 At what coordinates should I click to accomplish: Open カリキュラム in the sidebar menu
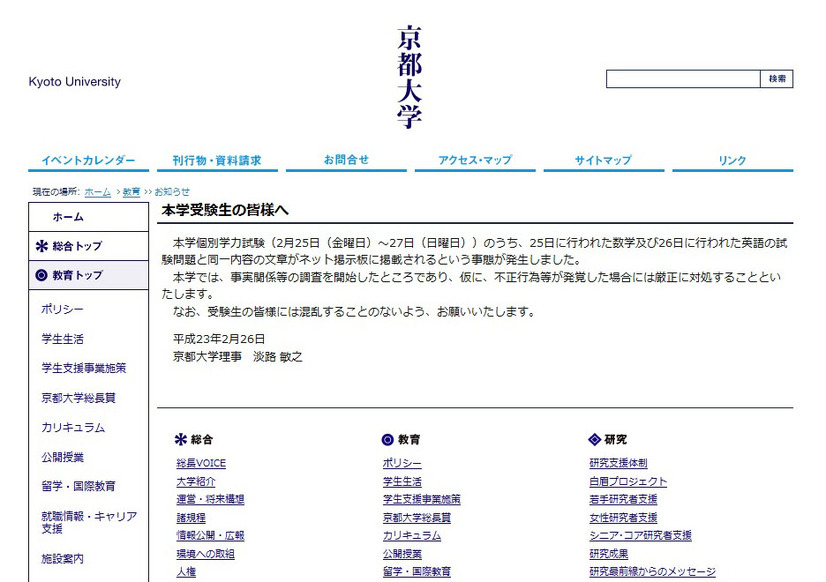click(73, 427)
